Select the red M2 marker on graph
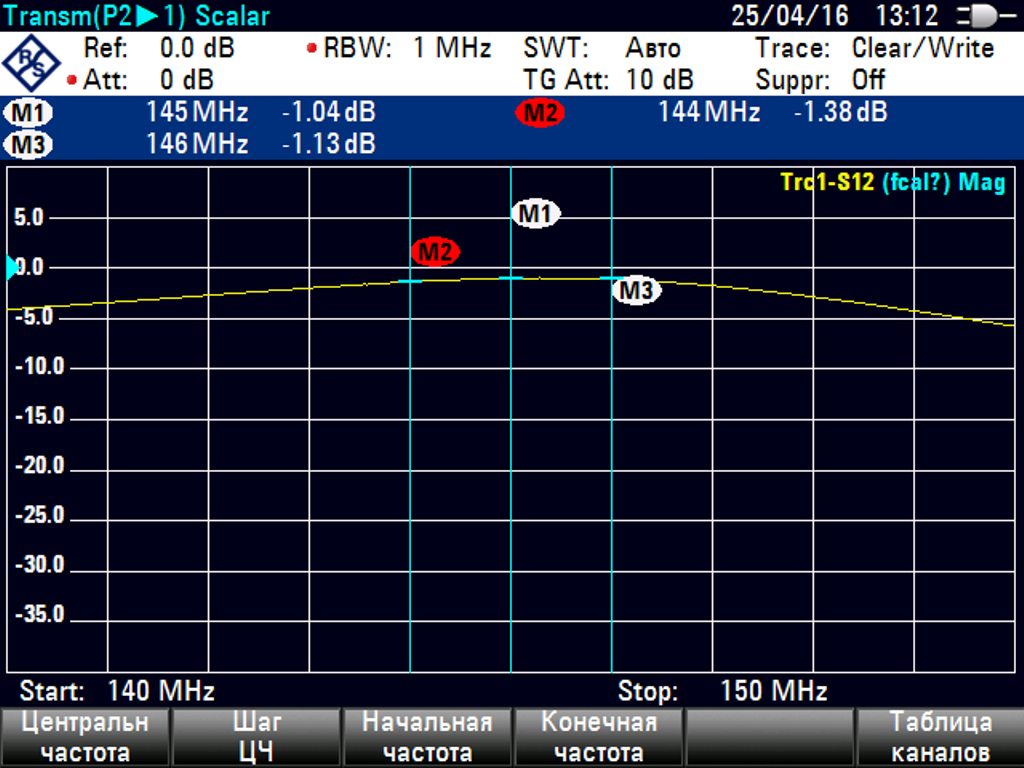This screenshot has width=1024, height=768. tap(435, 252)
